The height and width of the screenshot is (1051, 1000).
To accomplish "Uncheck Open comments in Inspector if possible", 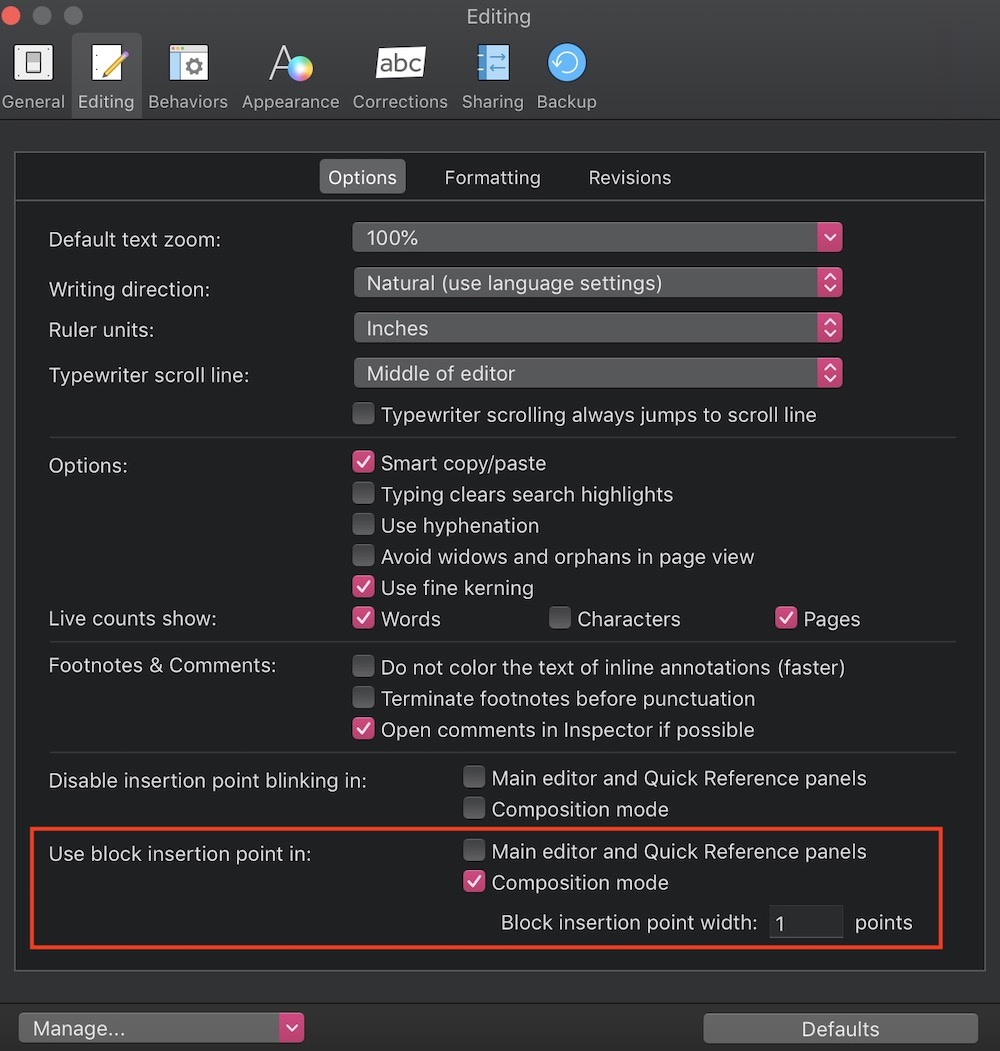I will [364, 728].
